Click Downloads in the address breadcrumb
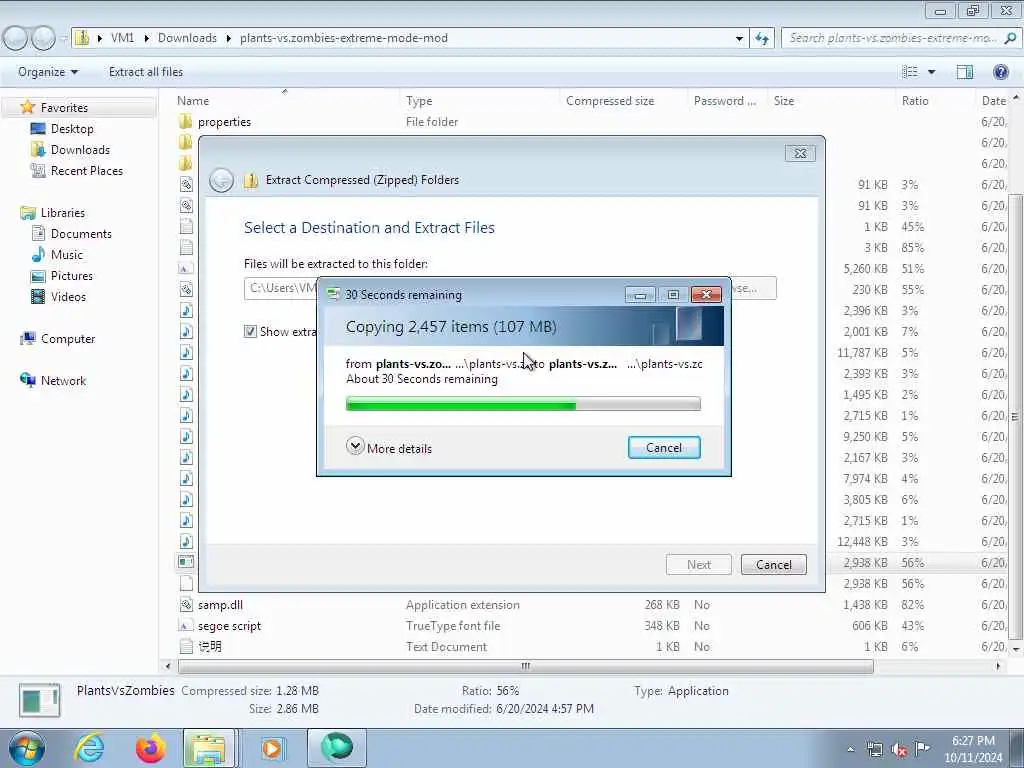 [x=187, y=38]
